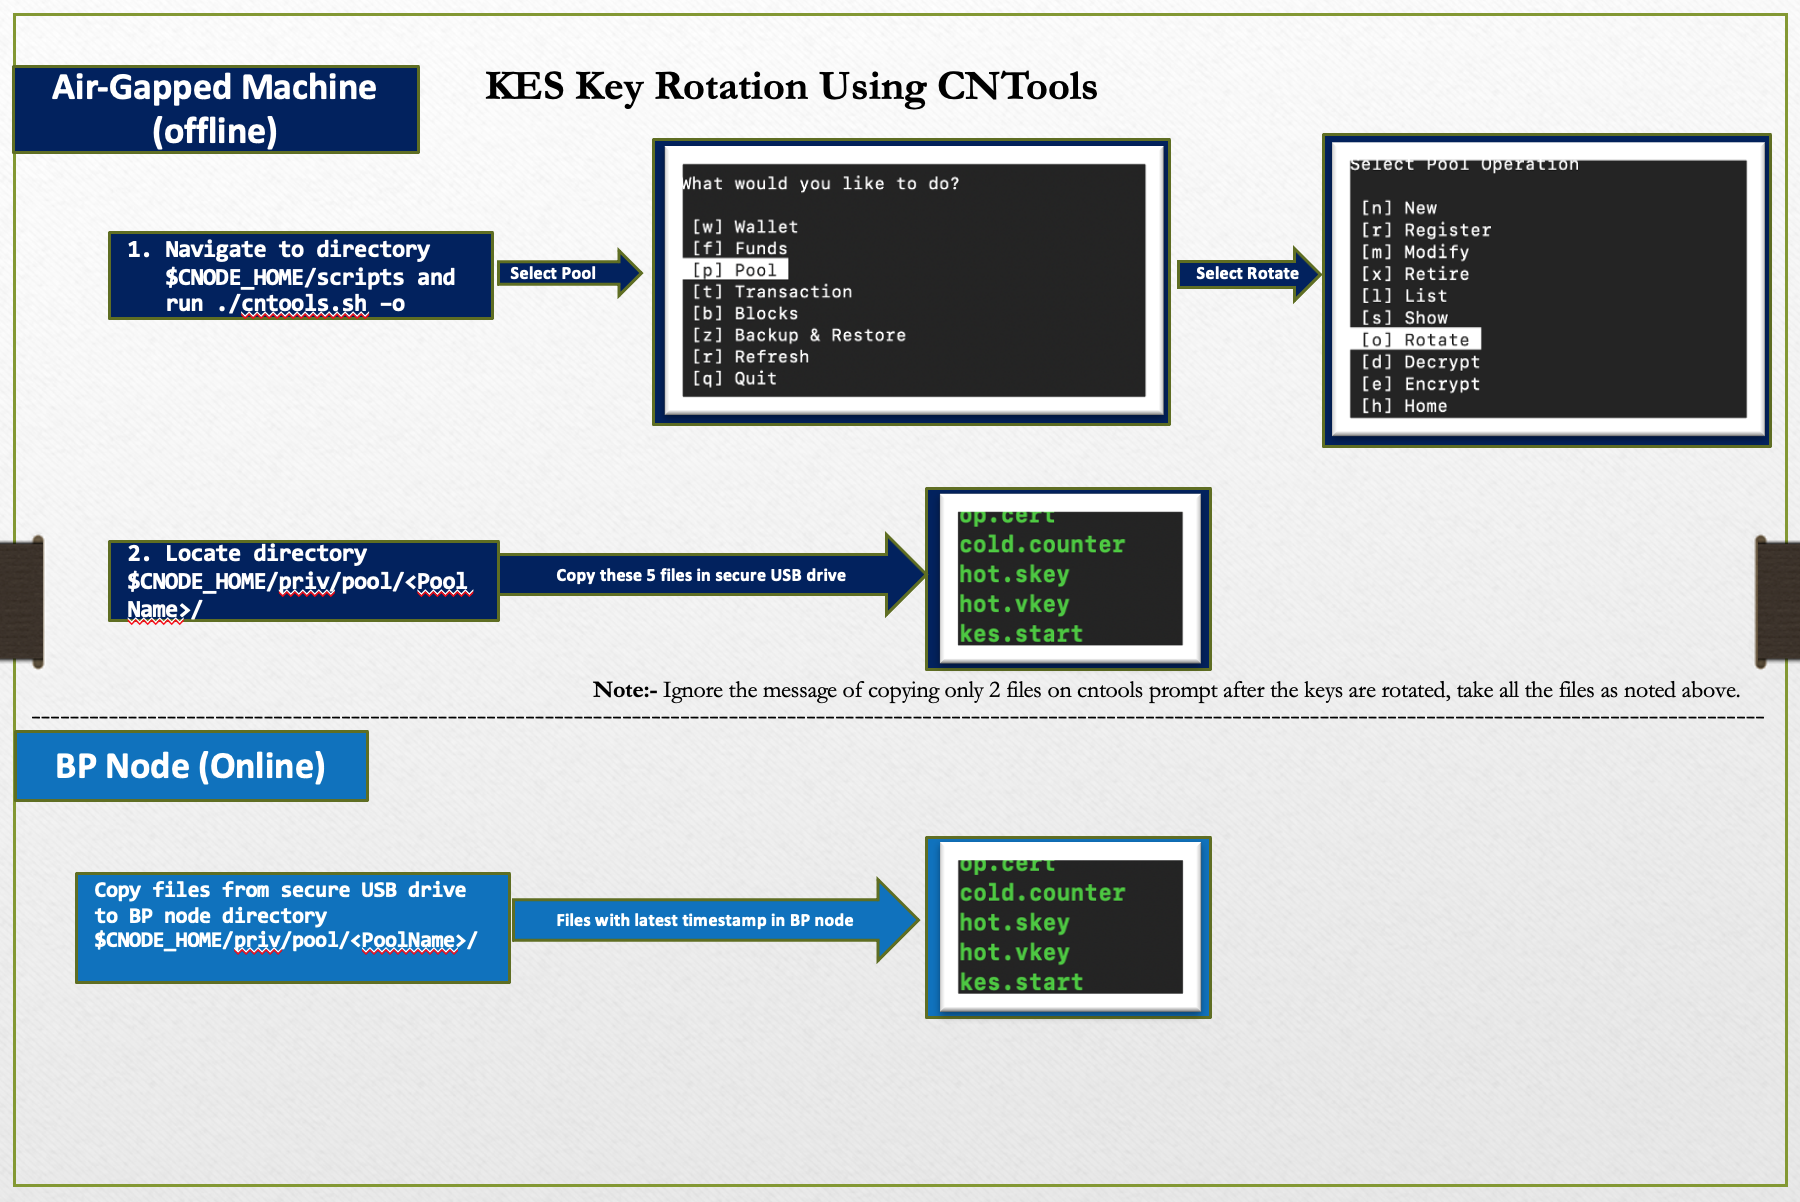The height and width of the screenshot is (1202, 1800).
Task: Select the Quit menu entry
Action: [x=737, y=378]
